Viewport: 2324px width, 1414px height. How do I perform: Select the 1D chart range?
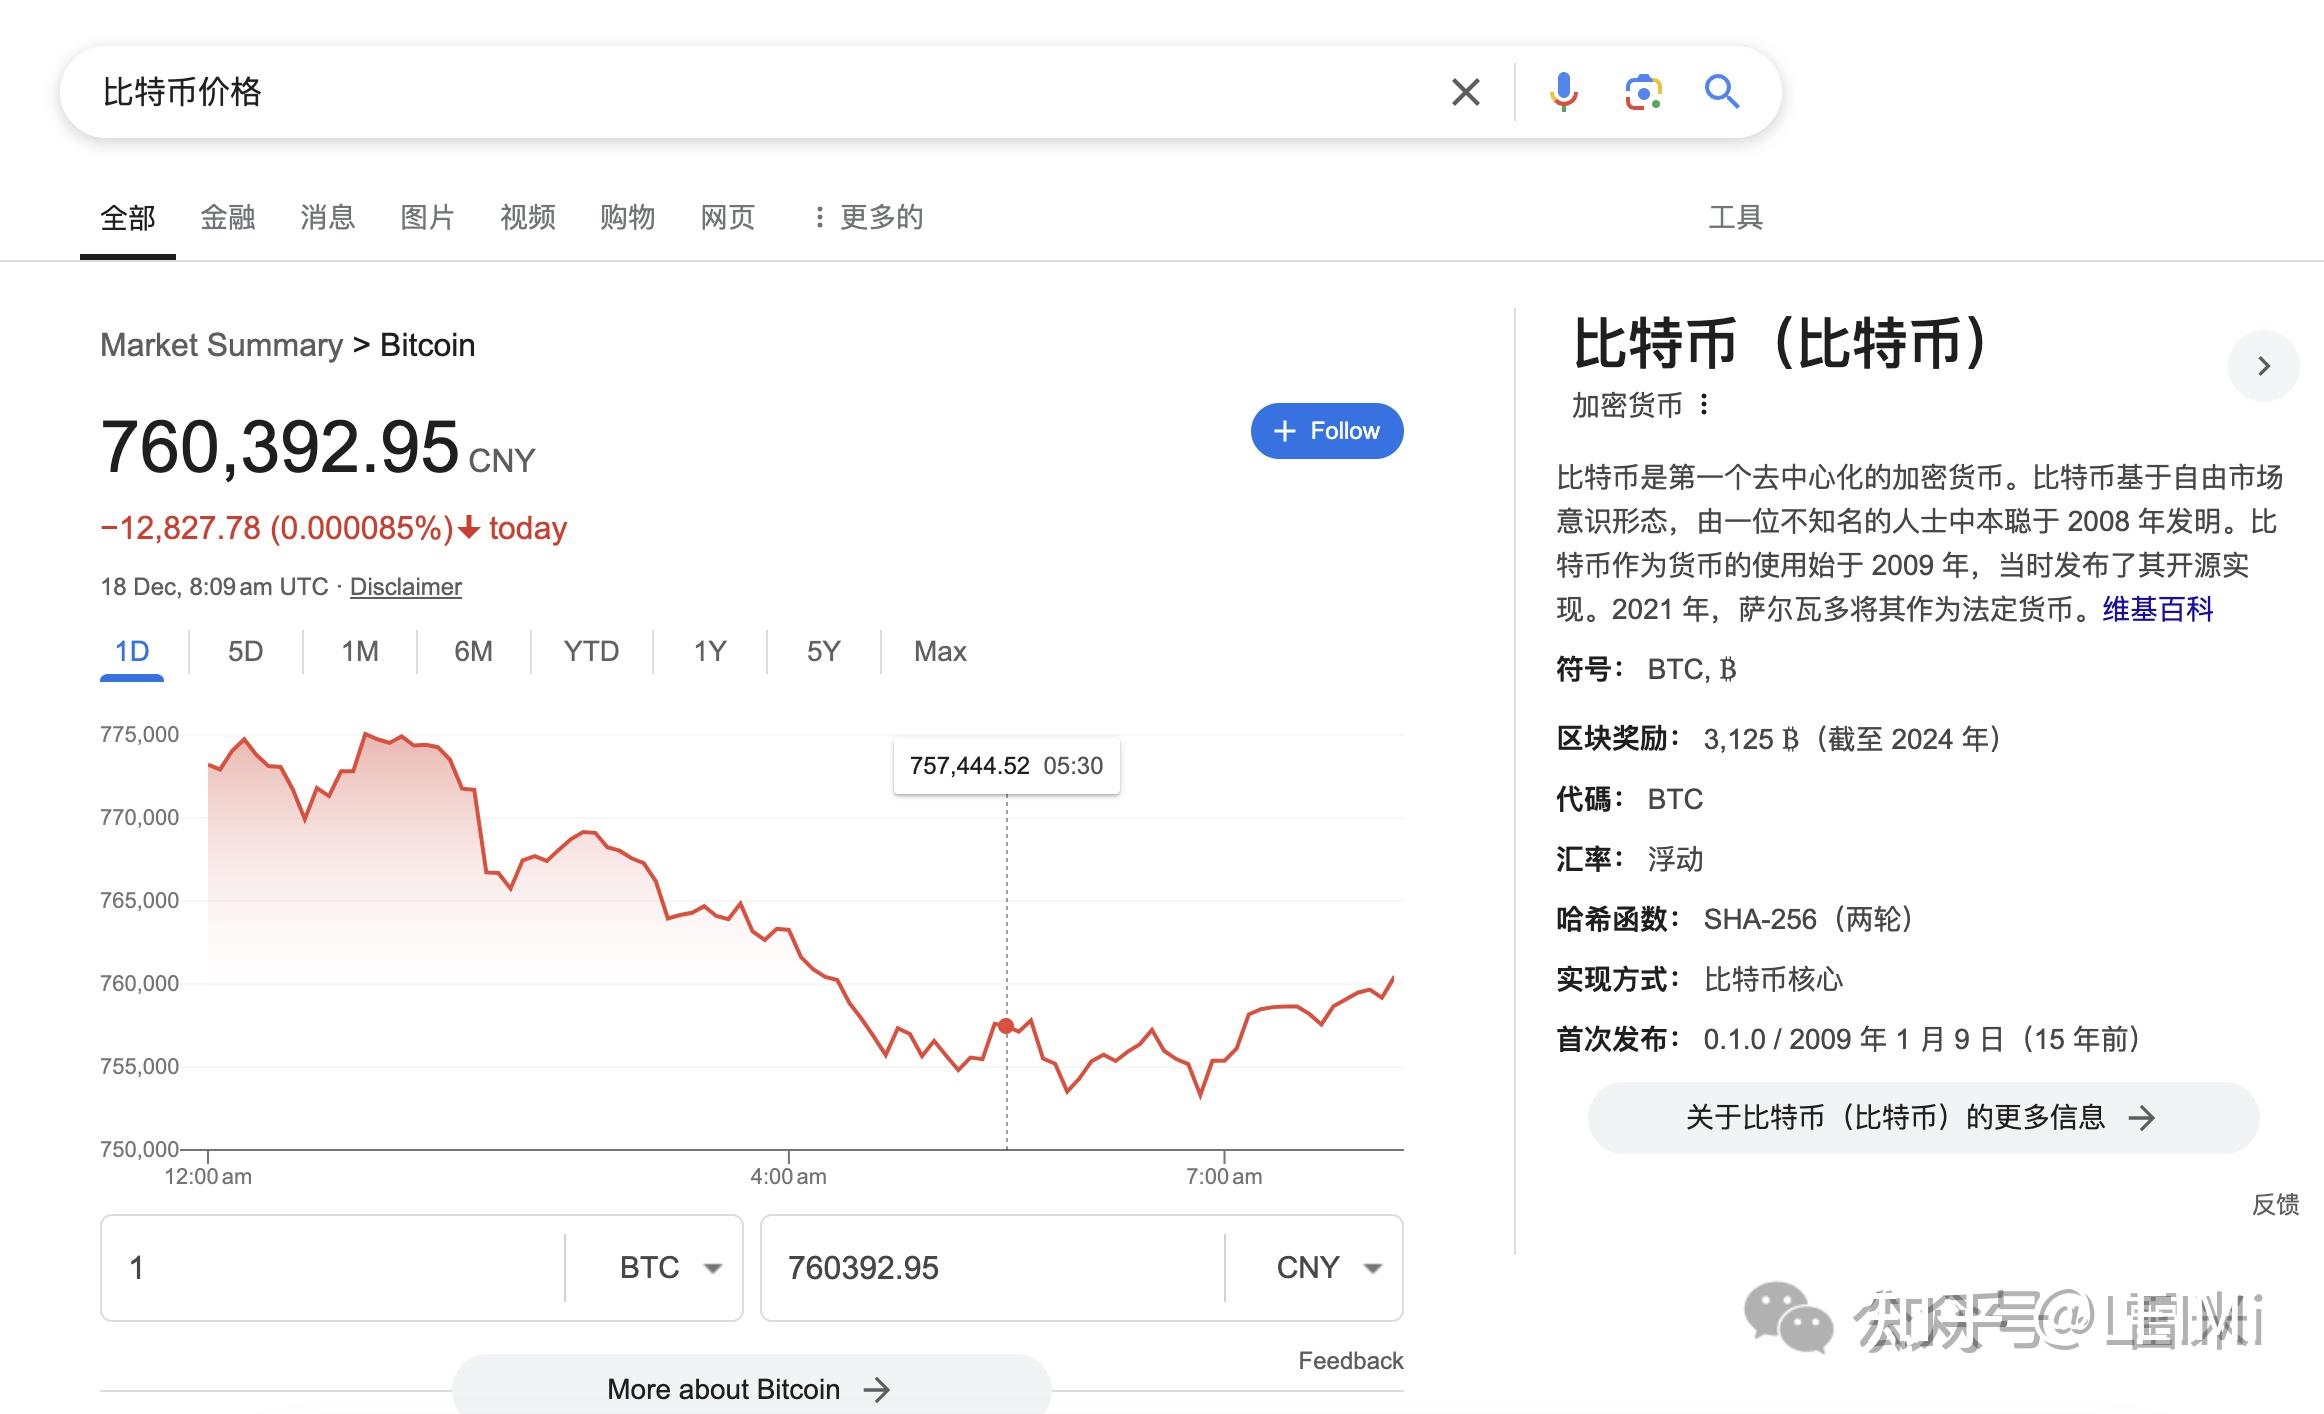coord(132,652)
